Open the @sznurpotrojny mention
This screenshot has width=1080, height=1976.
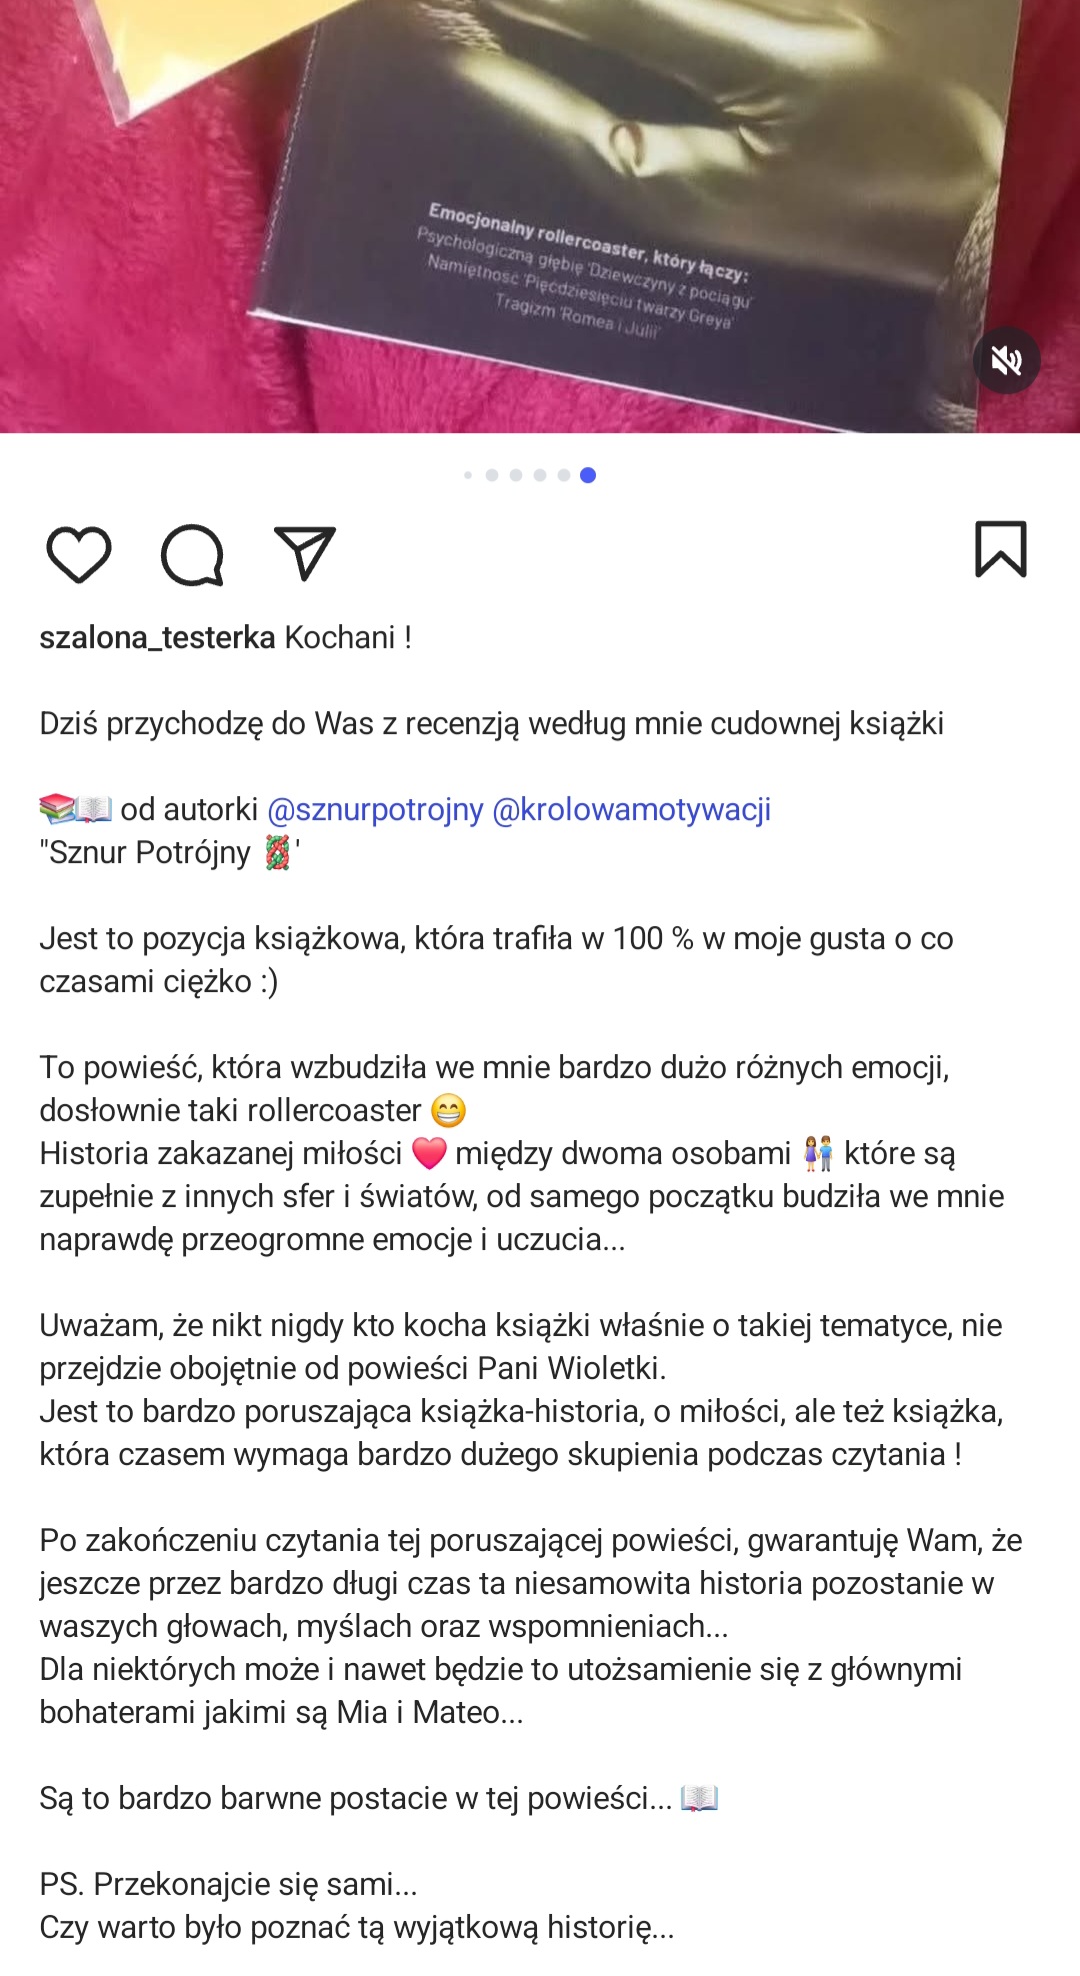375,809
